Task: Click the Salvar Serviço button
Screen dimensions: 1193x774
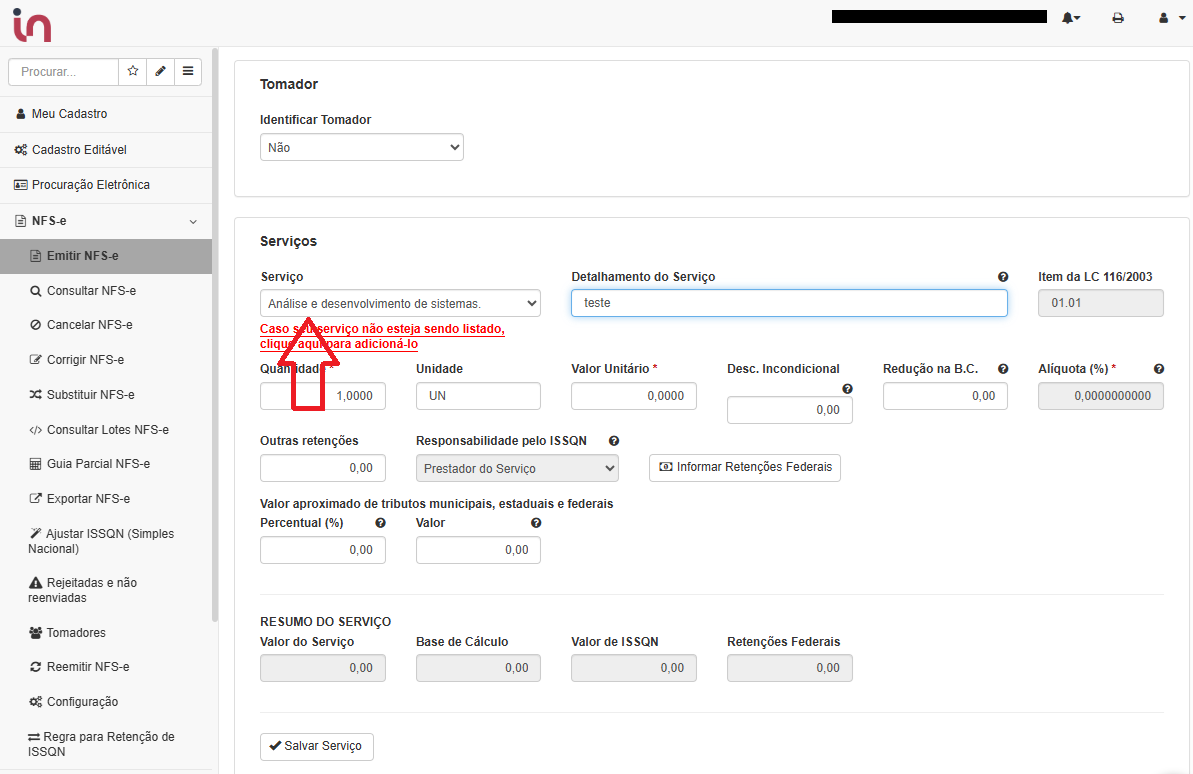Action: click(x=316, y=746)
